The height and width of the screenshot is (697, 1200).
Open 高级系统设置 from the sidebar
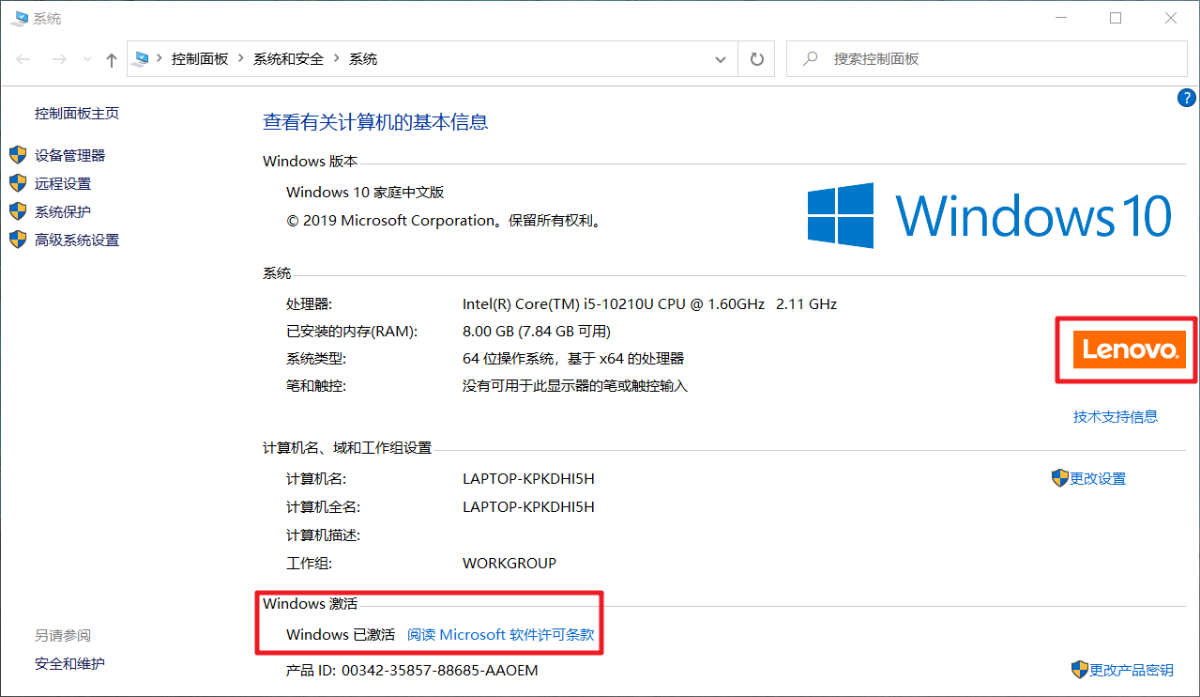pos(77,240)
